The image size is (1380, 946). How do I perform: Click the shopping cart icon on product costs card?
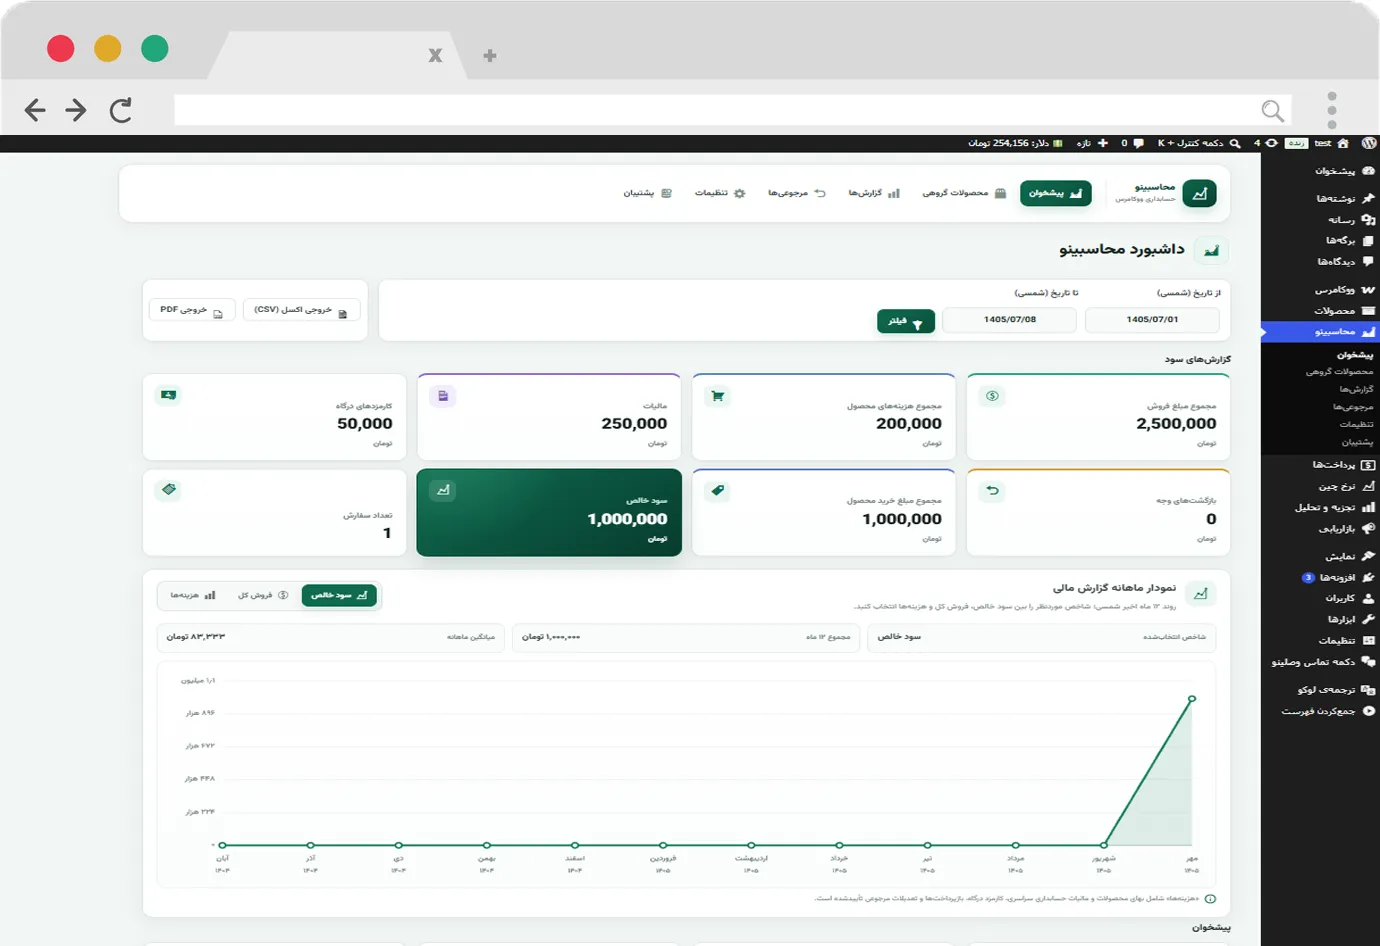coord(717,396)
